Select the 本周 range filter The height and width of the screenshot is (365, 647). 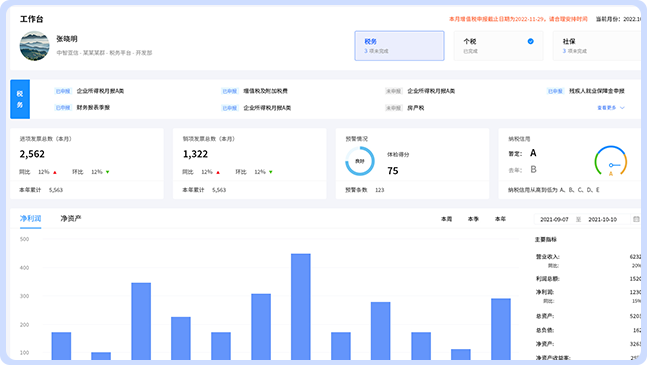tap(446, 219)
